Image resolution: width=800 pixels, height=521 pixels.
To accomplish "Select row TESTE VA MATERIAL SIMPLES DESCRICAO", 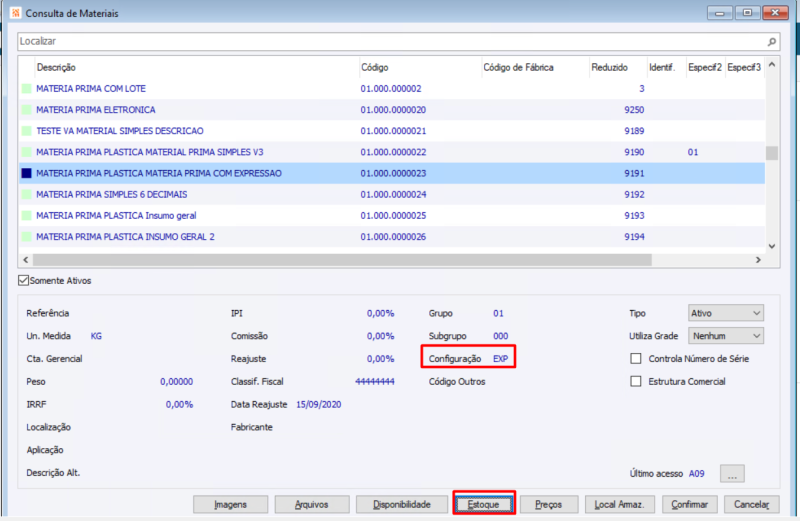I will [392, 131].
